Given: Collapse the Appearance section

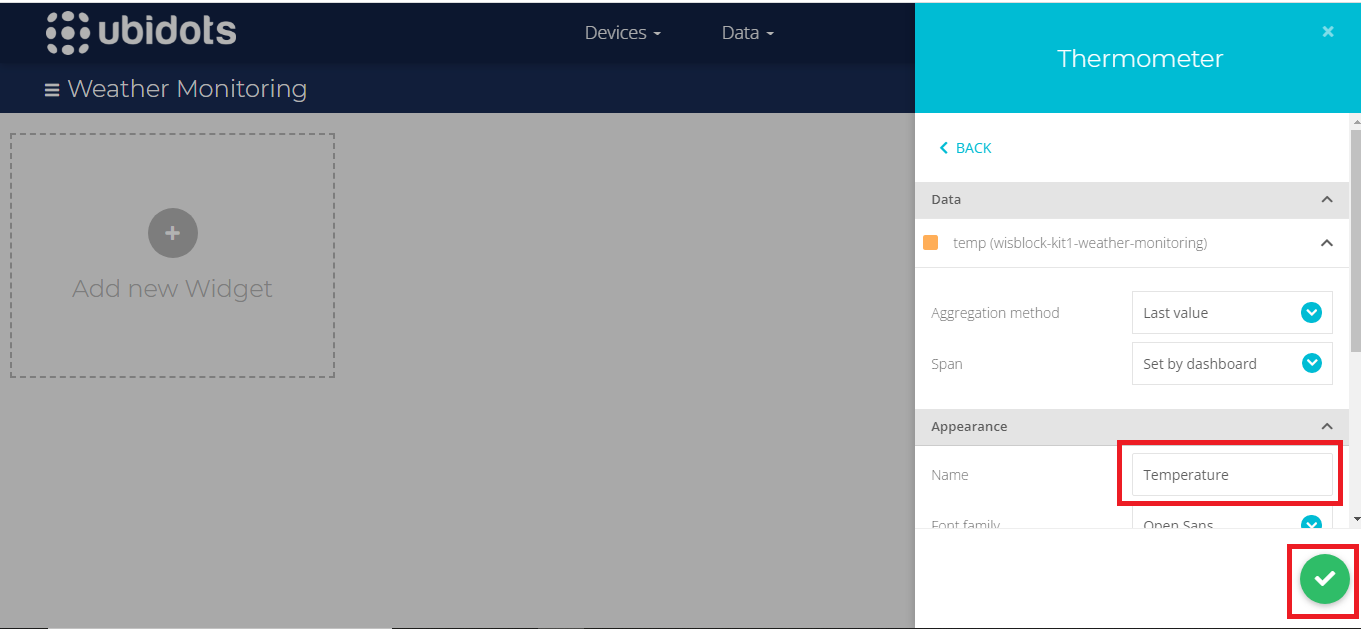Looking at the screenshot, I should tap(1326, 427).
